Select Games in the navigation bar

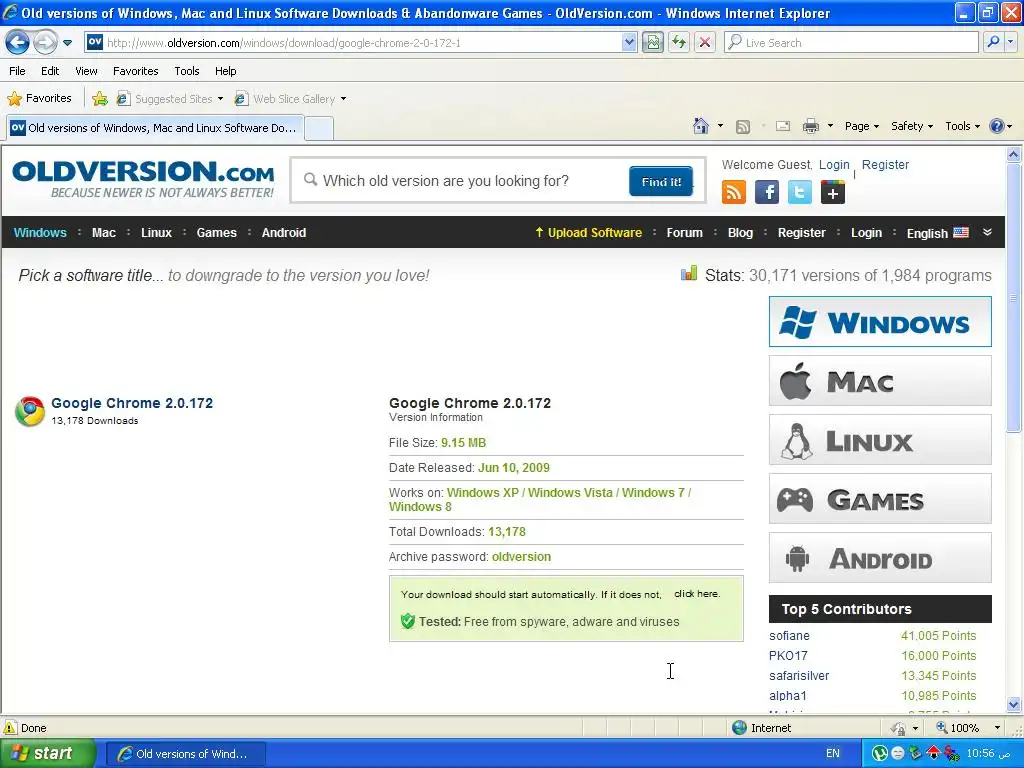[216, 232]
